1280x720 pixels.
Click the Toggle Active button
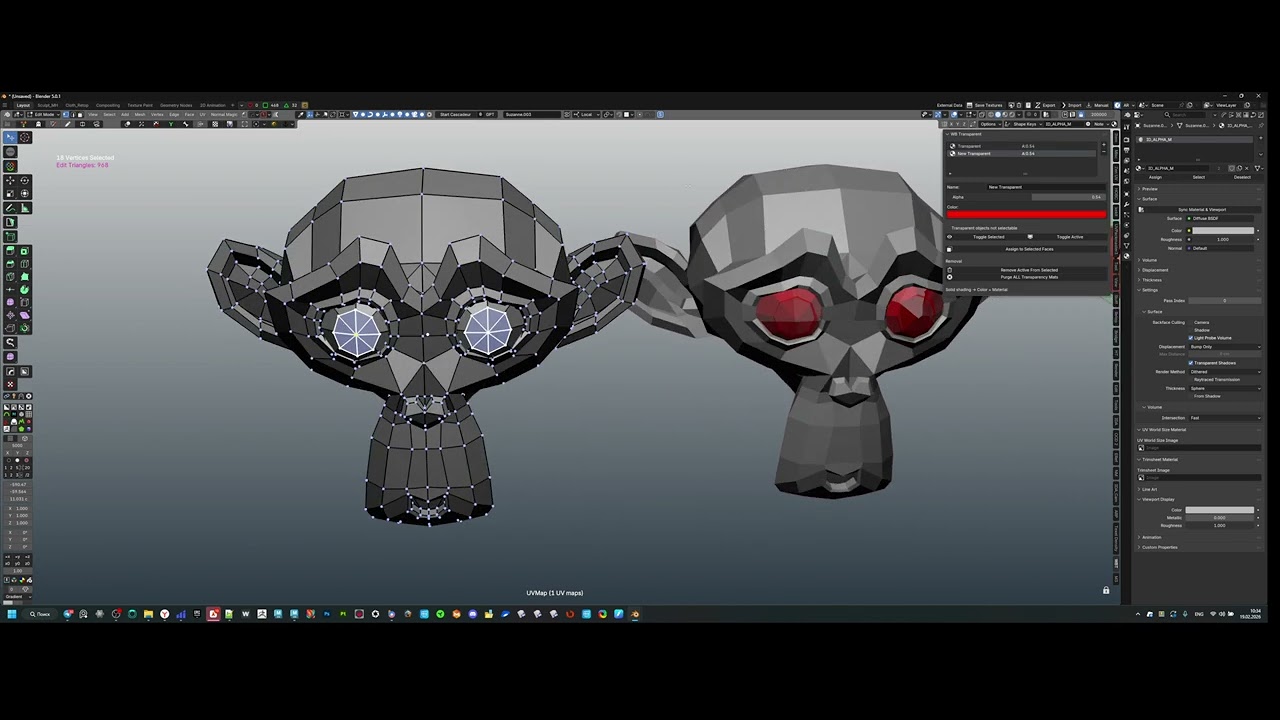(x=1069, y=237)
